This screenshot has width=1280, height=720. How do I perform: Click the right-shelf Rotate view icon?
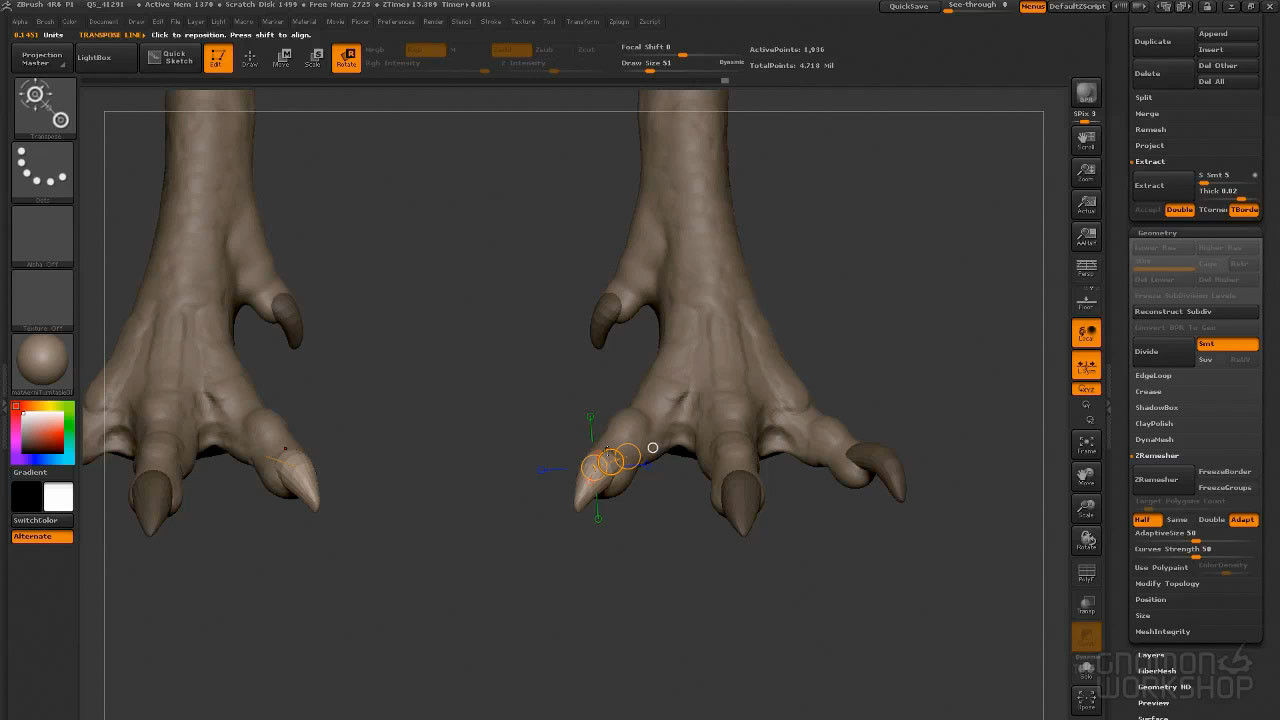[x=1086, y=541]
